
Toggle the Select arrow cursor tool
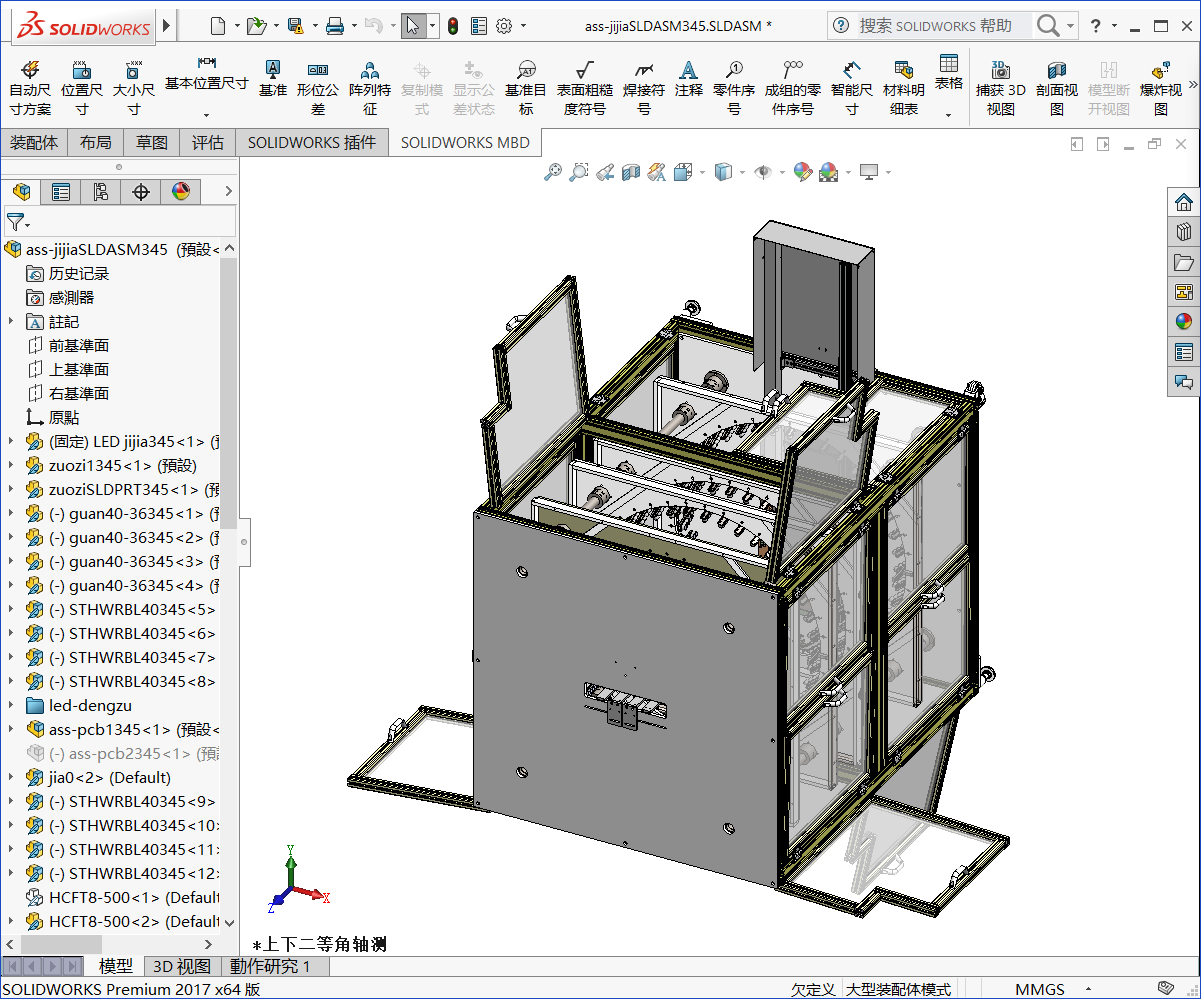point(413,26)
